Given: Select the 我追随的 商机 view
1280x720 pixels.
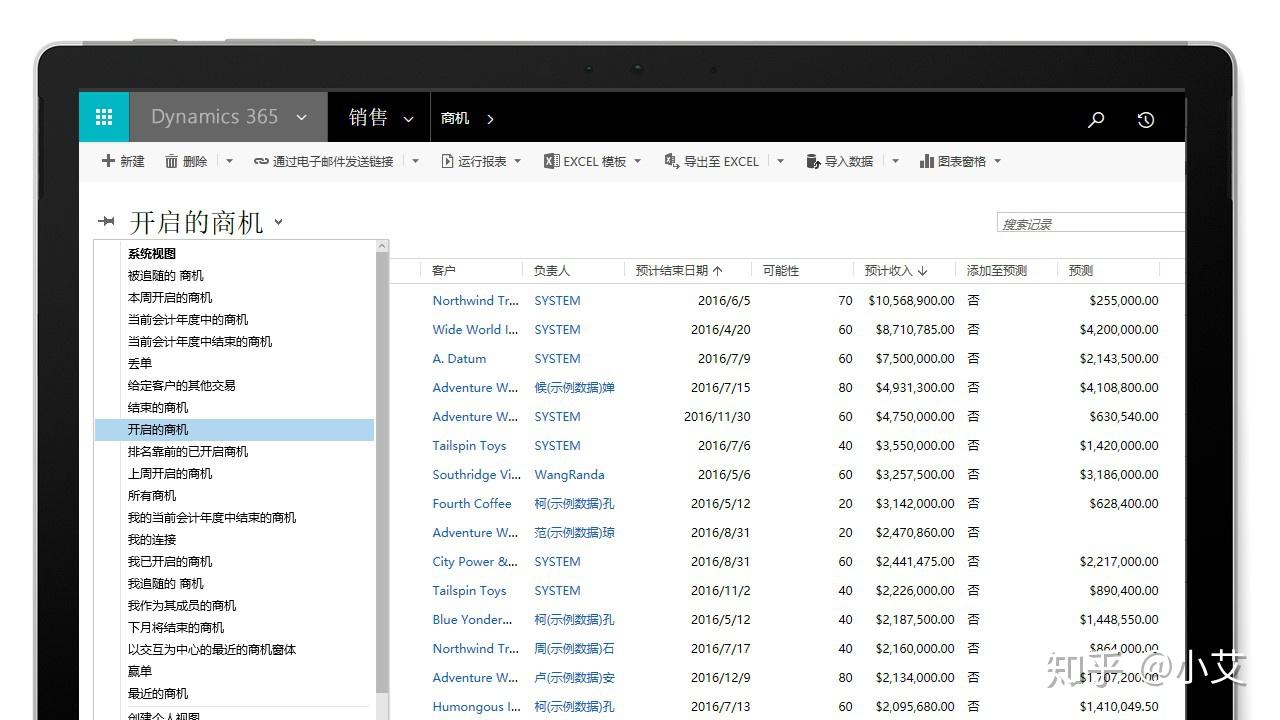Looking at the screenshot, I should point(166,583).
